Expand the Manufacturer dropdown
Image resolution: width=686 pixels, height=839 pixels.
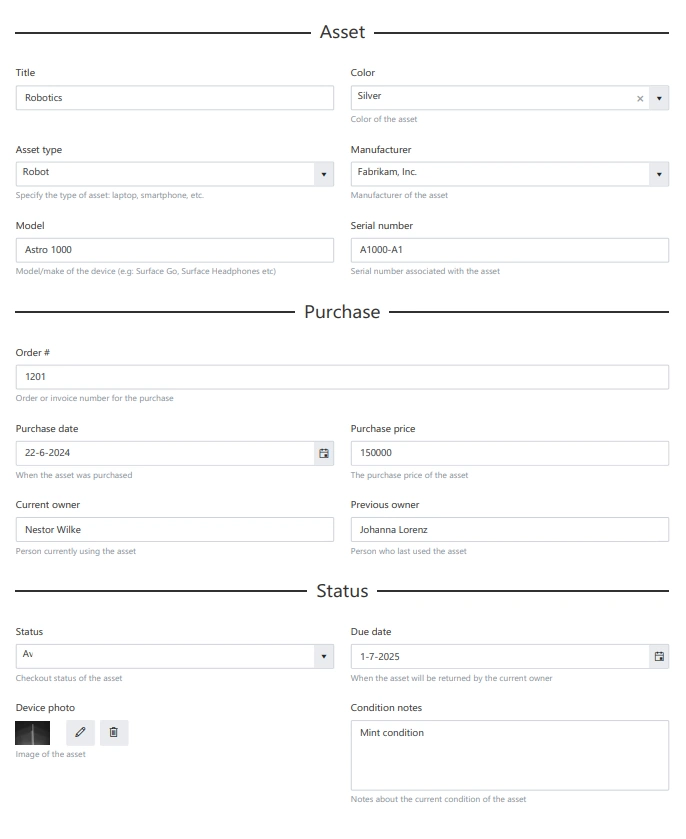[659, 174]
